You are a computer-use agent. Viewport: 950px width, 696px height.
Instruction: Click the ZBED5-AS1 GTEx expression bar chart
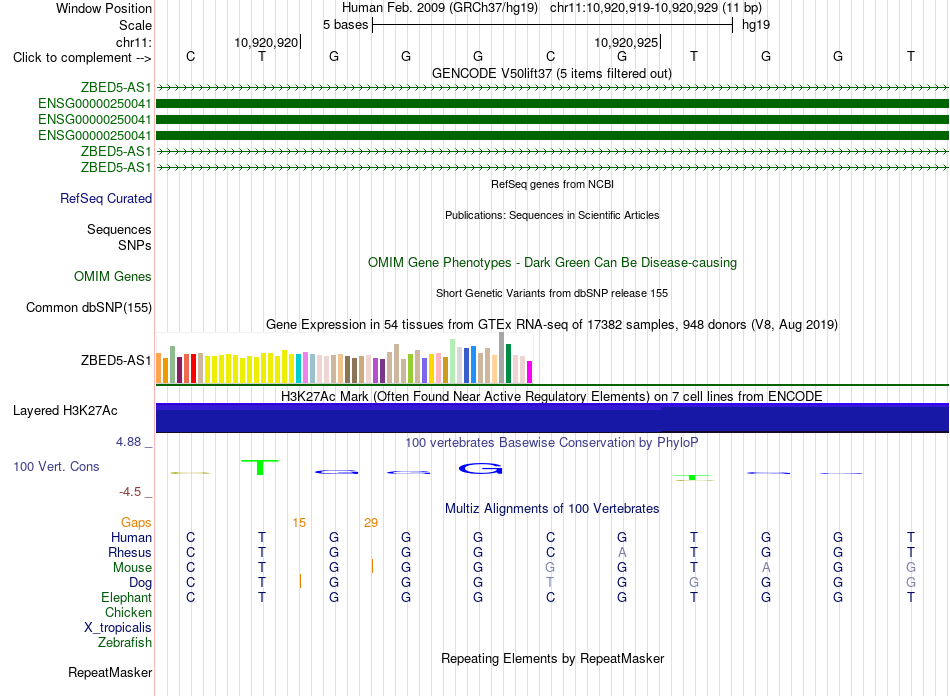344,358
